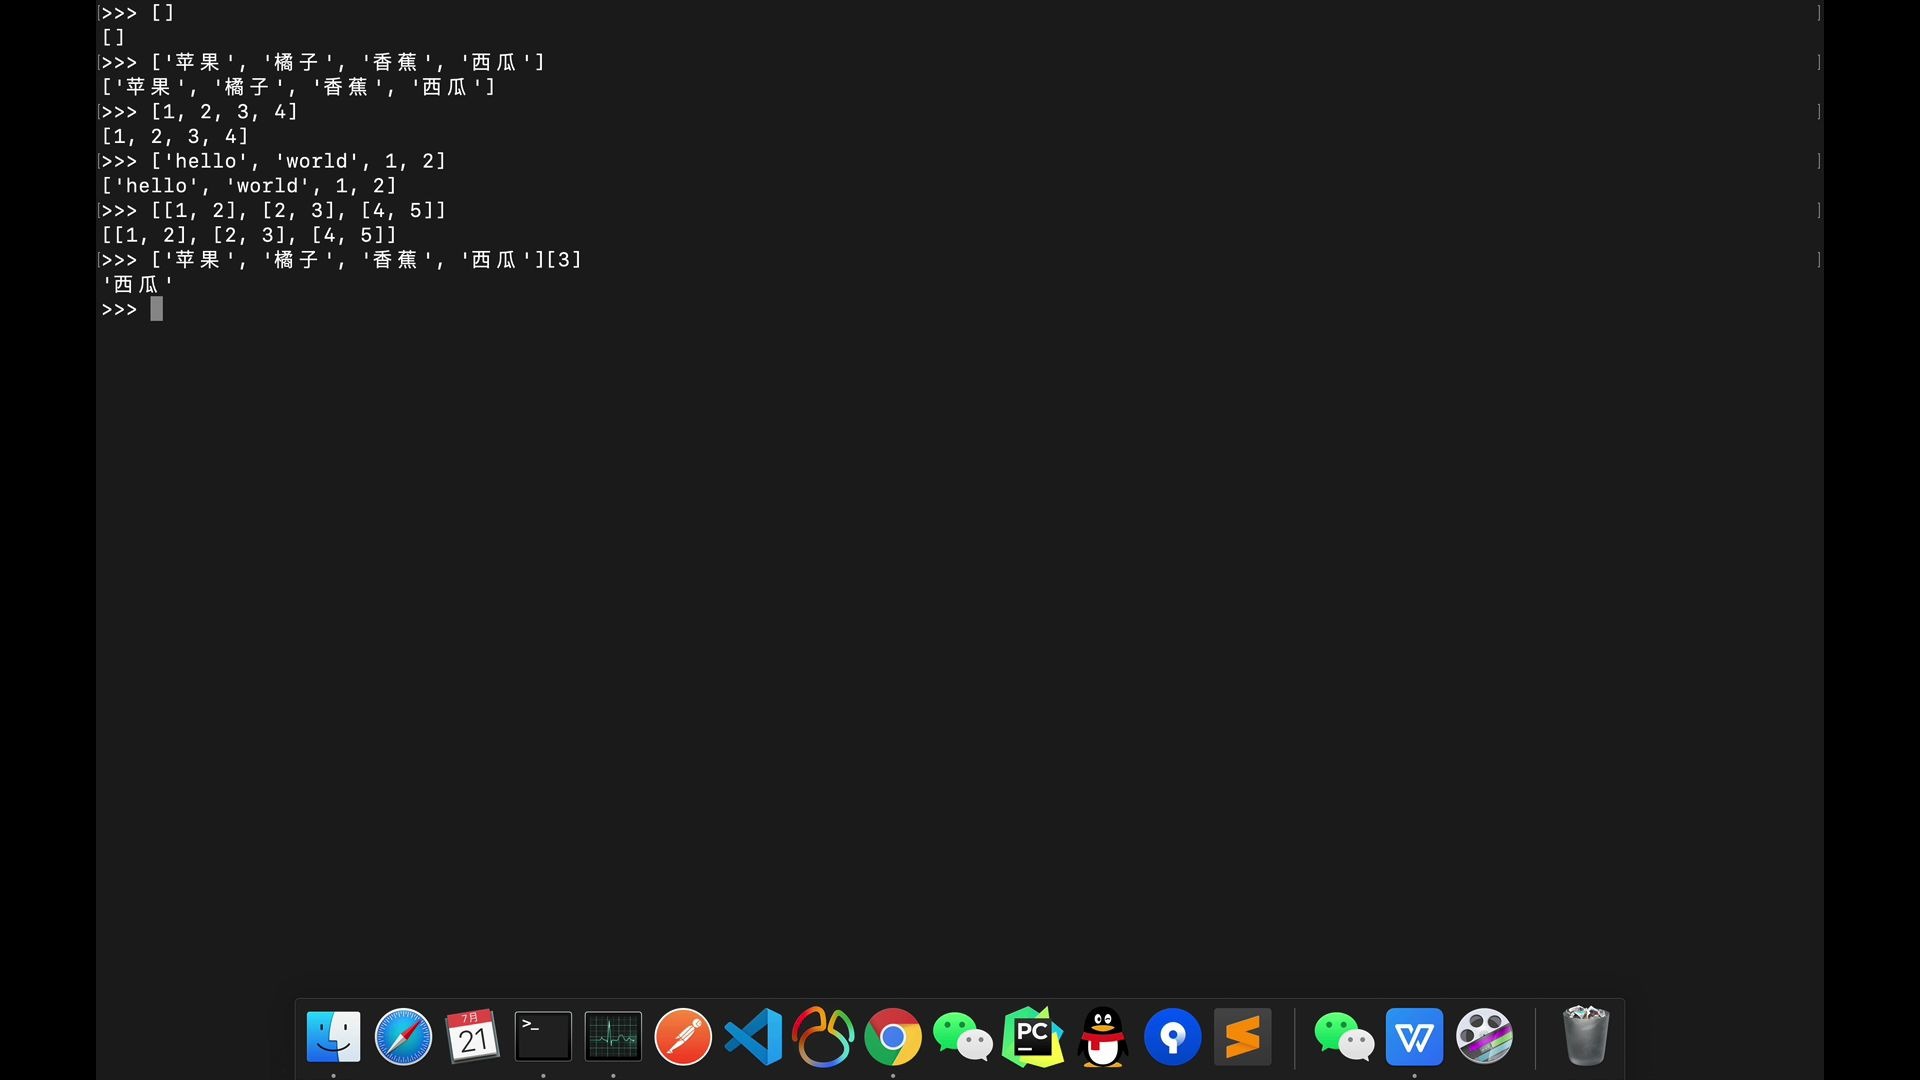Open the Trash in Dock
The width and height of the screenshot is (1920, 1080).
click(x=1586, y=1037)
